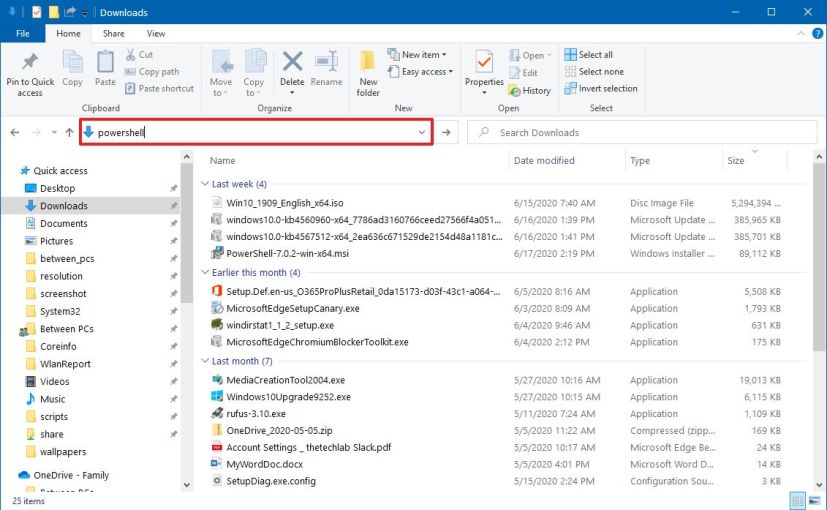Click Invert selection
Viewport: 827px width, 510px height.
coord(601,88)
